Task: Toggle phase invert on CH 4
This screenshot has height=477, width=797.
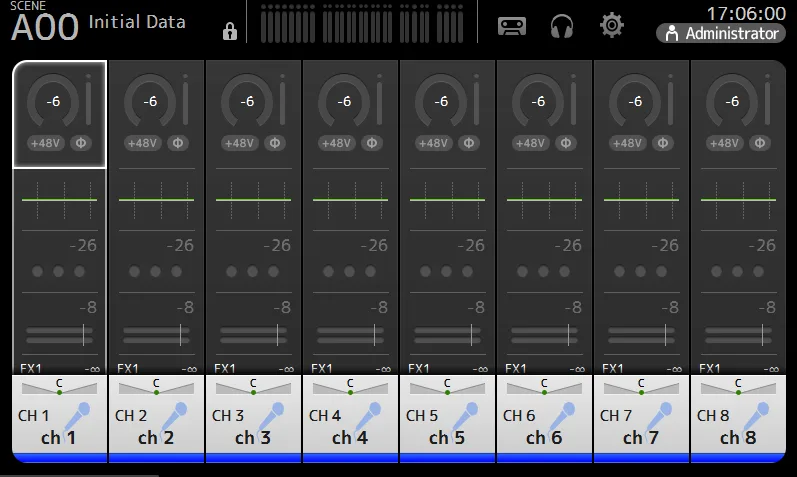Action: (x=372, y=143)
